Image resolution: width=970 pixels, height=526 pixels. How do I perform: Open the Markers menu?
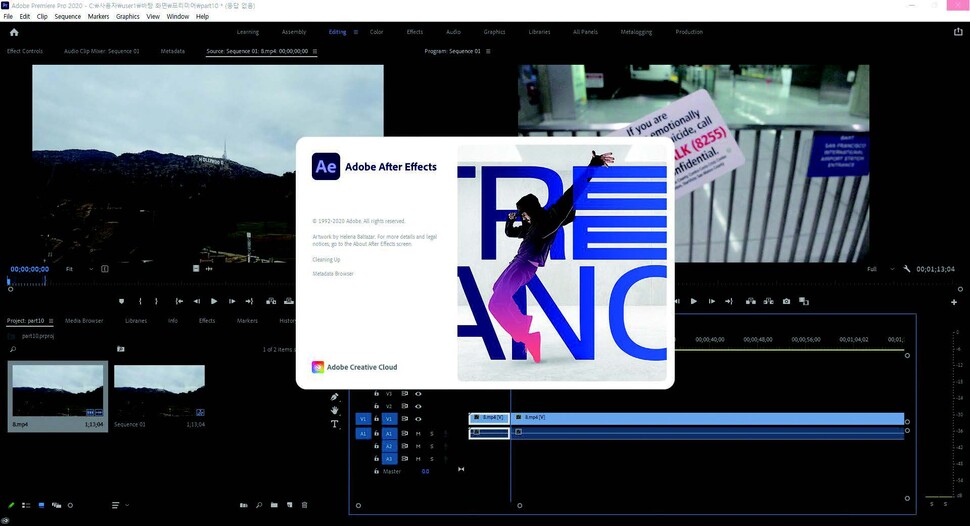(98, 17)
